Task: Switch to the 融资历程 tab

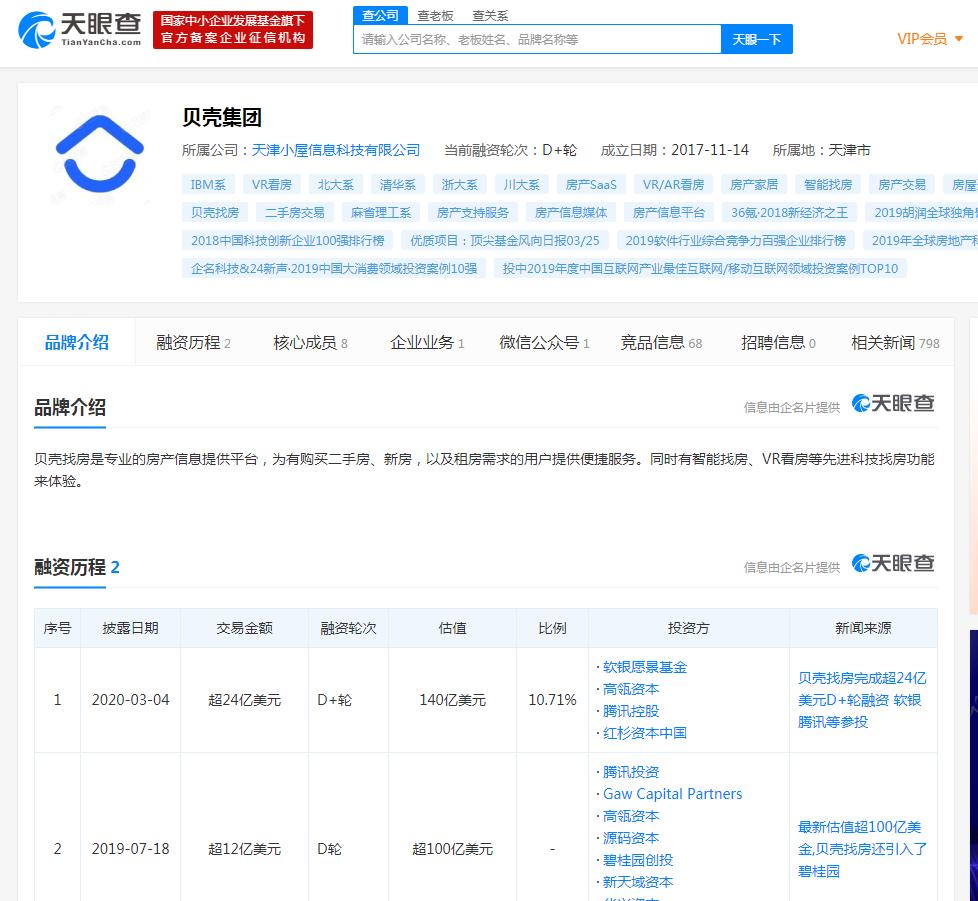Action: coord(193,342)
